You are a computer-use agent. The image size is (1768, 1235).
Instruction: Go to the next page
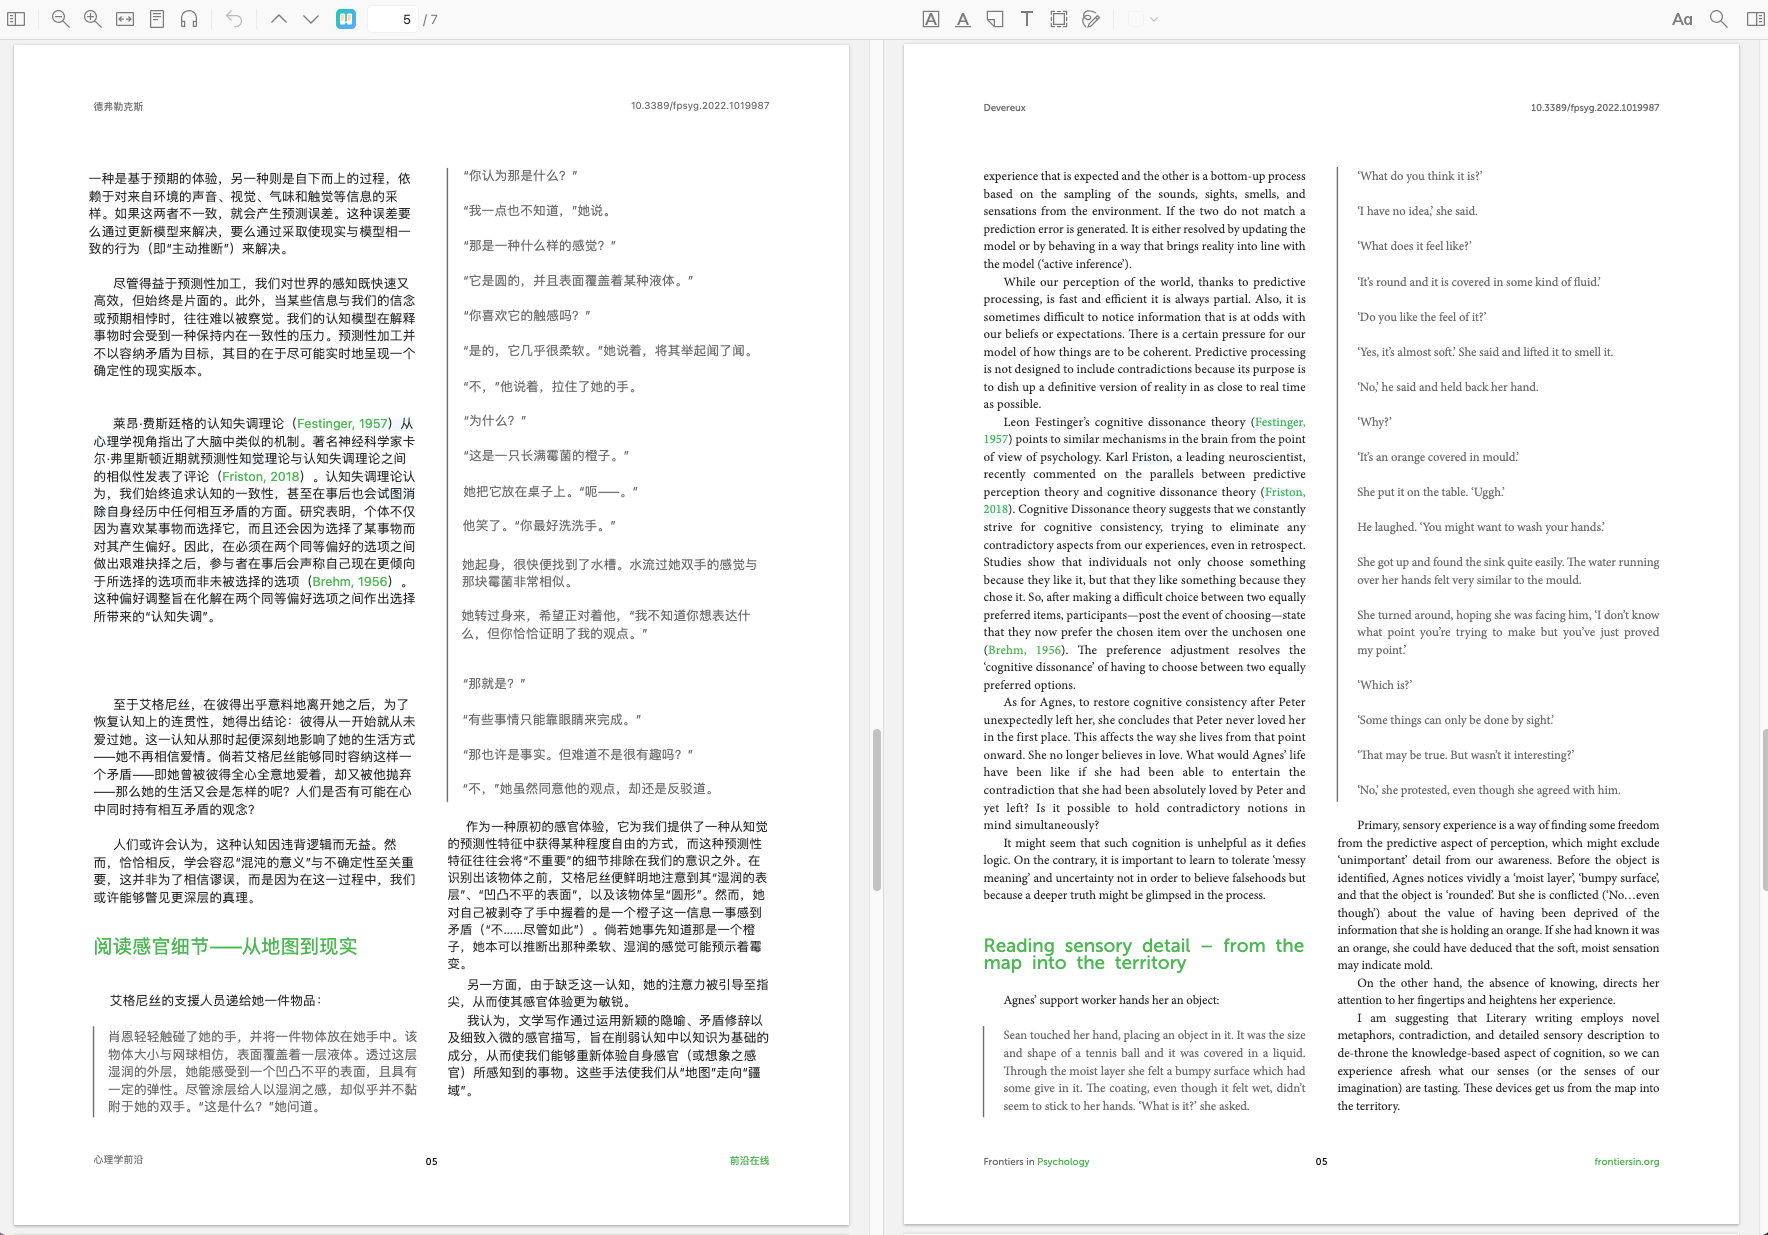(x=311, y=19)
